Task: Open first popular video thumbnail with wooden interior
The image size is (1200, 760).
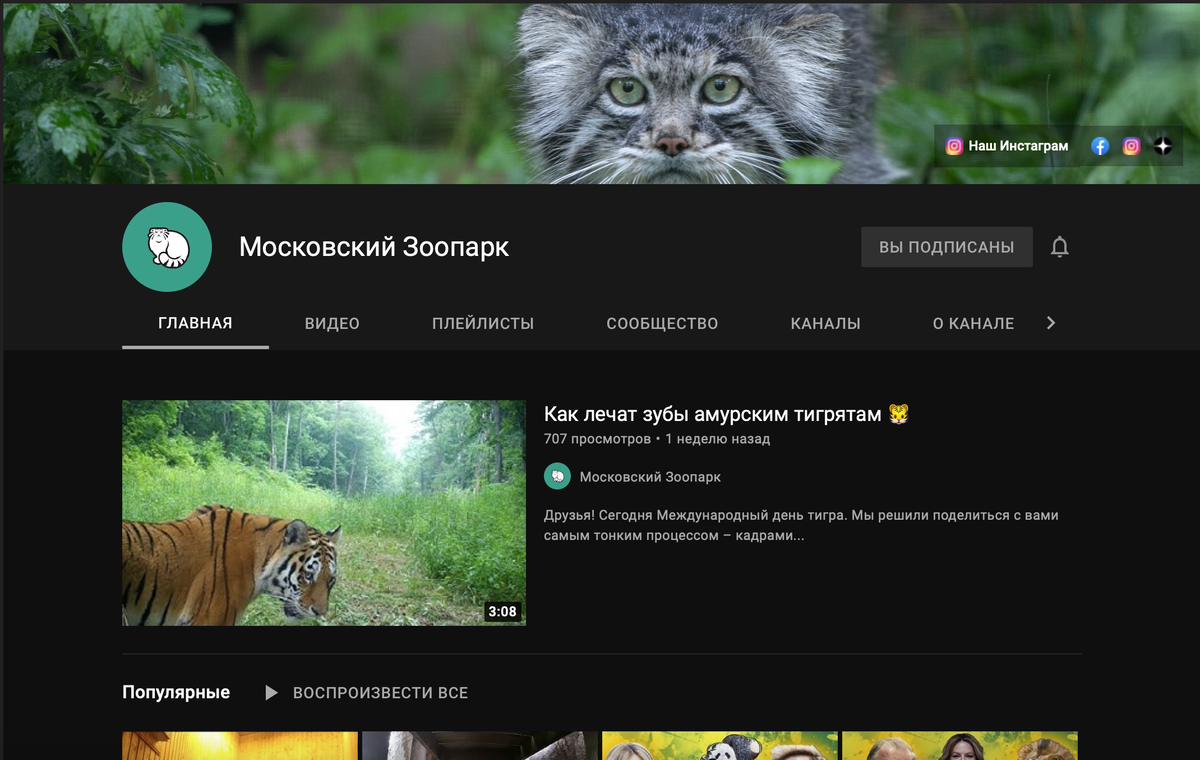Action: point(240,746)
